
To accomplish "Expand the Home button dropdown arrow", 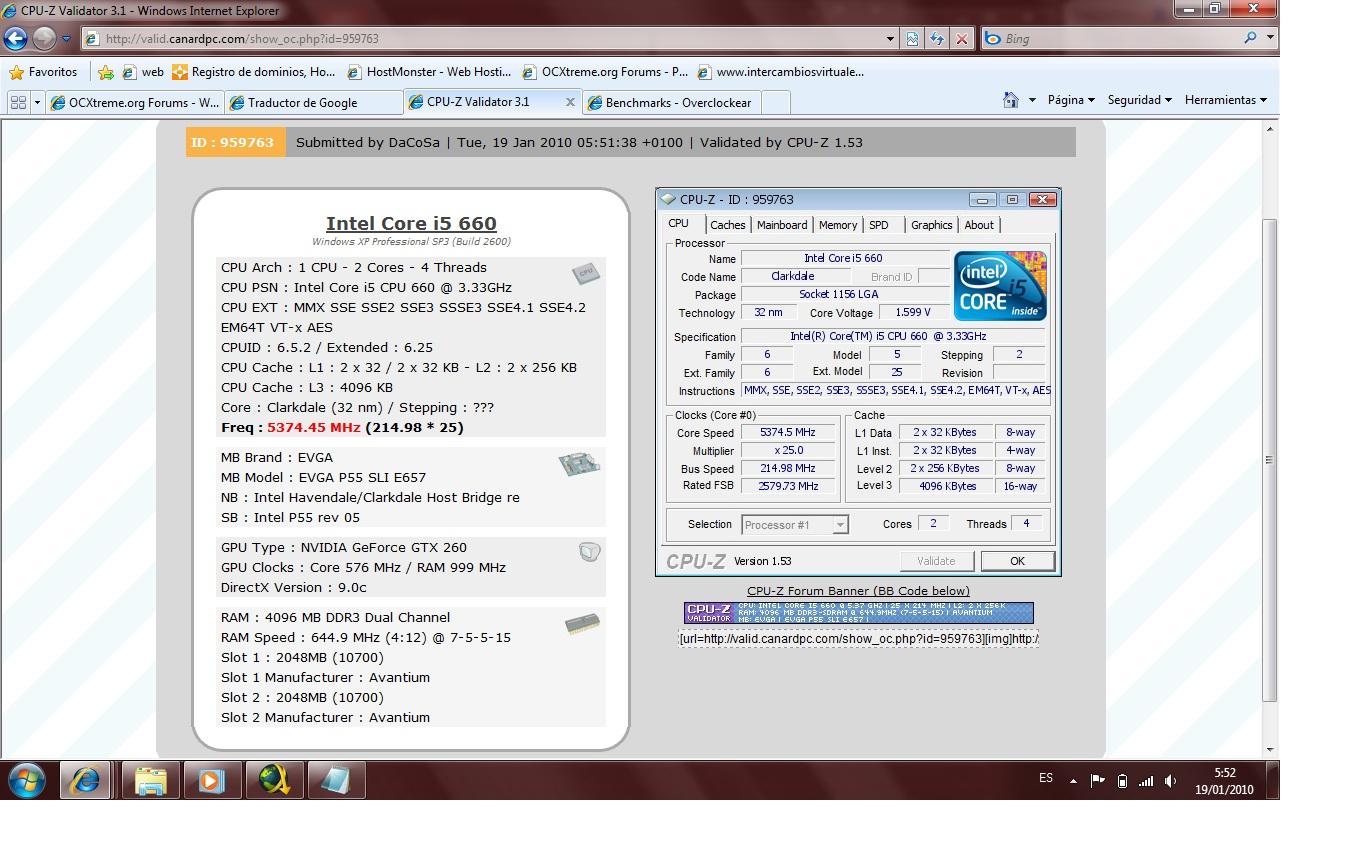I will (x=1032, y=100).
